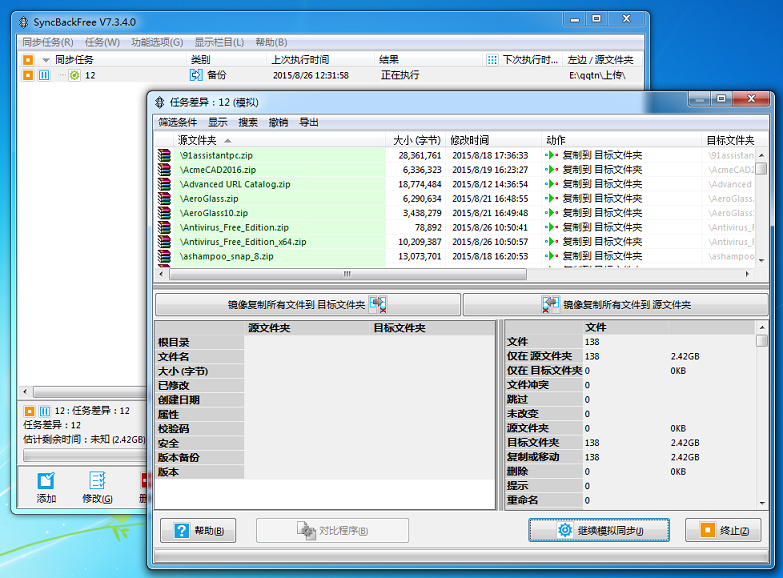Click the pause icon on task 12 row
The width and height of the screenshot is (783, 578).
pos(44,75)
